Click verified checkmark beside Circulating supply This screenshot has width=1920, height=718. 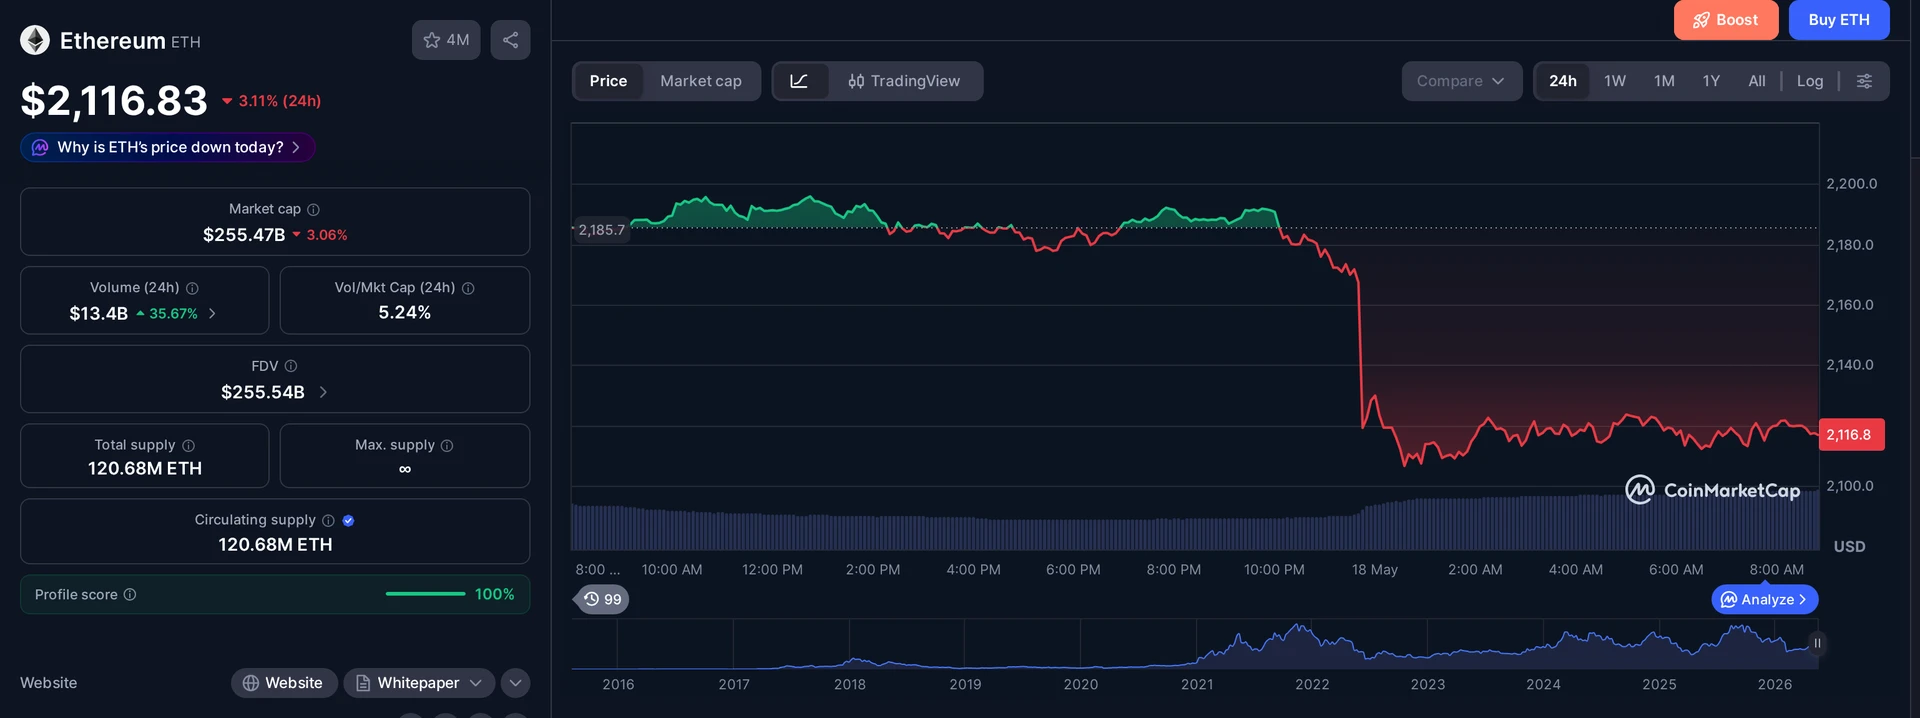[x=348, y=520]
